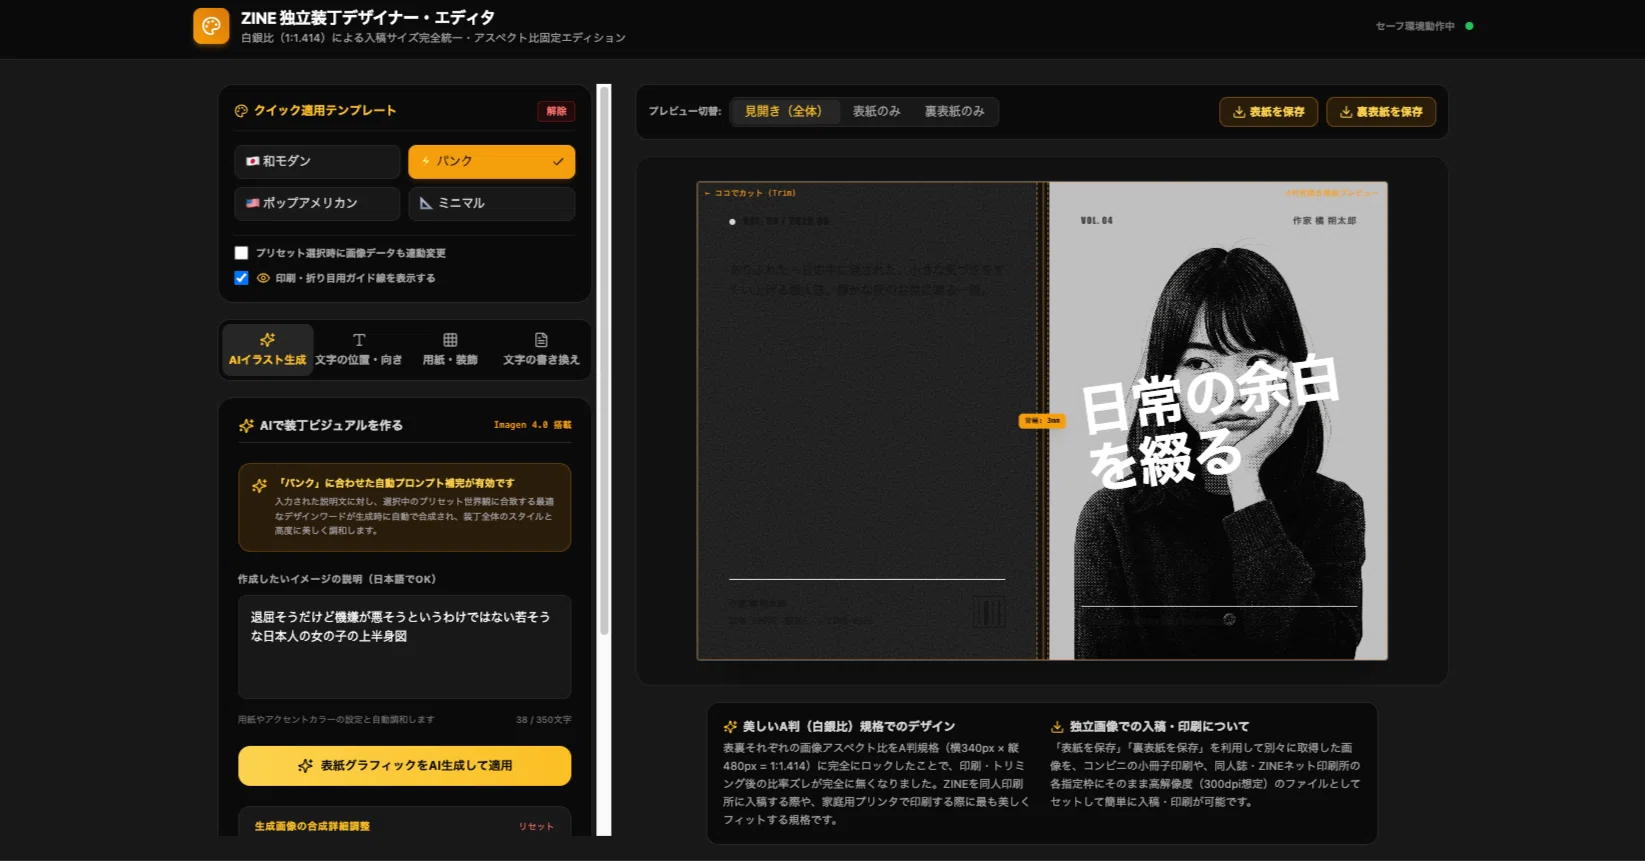The width and height of the screenshot is (1645, 861).
Task: Click the download icon on 裏表紙を保存
Action: tap(1346, 112)
